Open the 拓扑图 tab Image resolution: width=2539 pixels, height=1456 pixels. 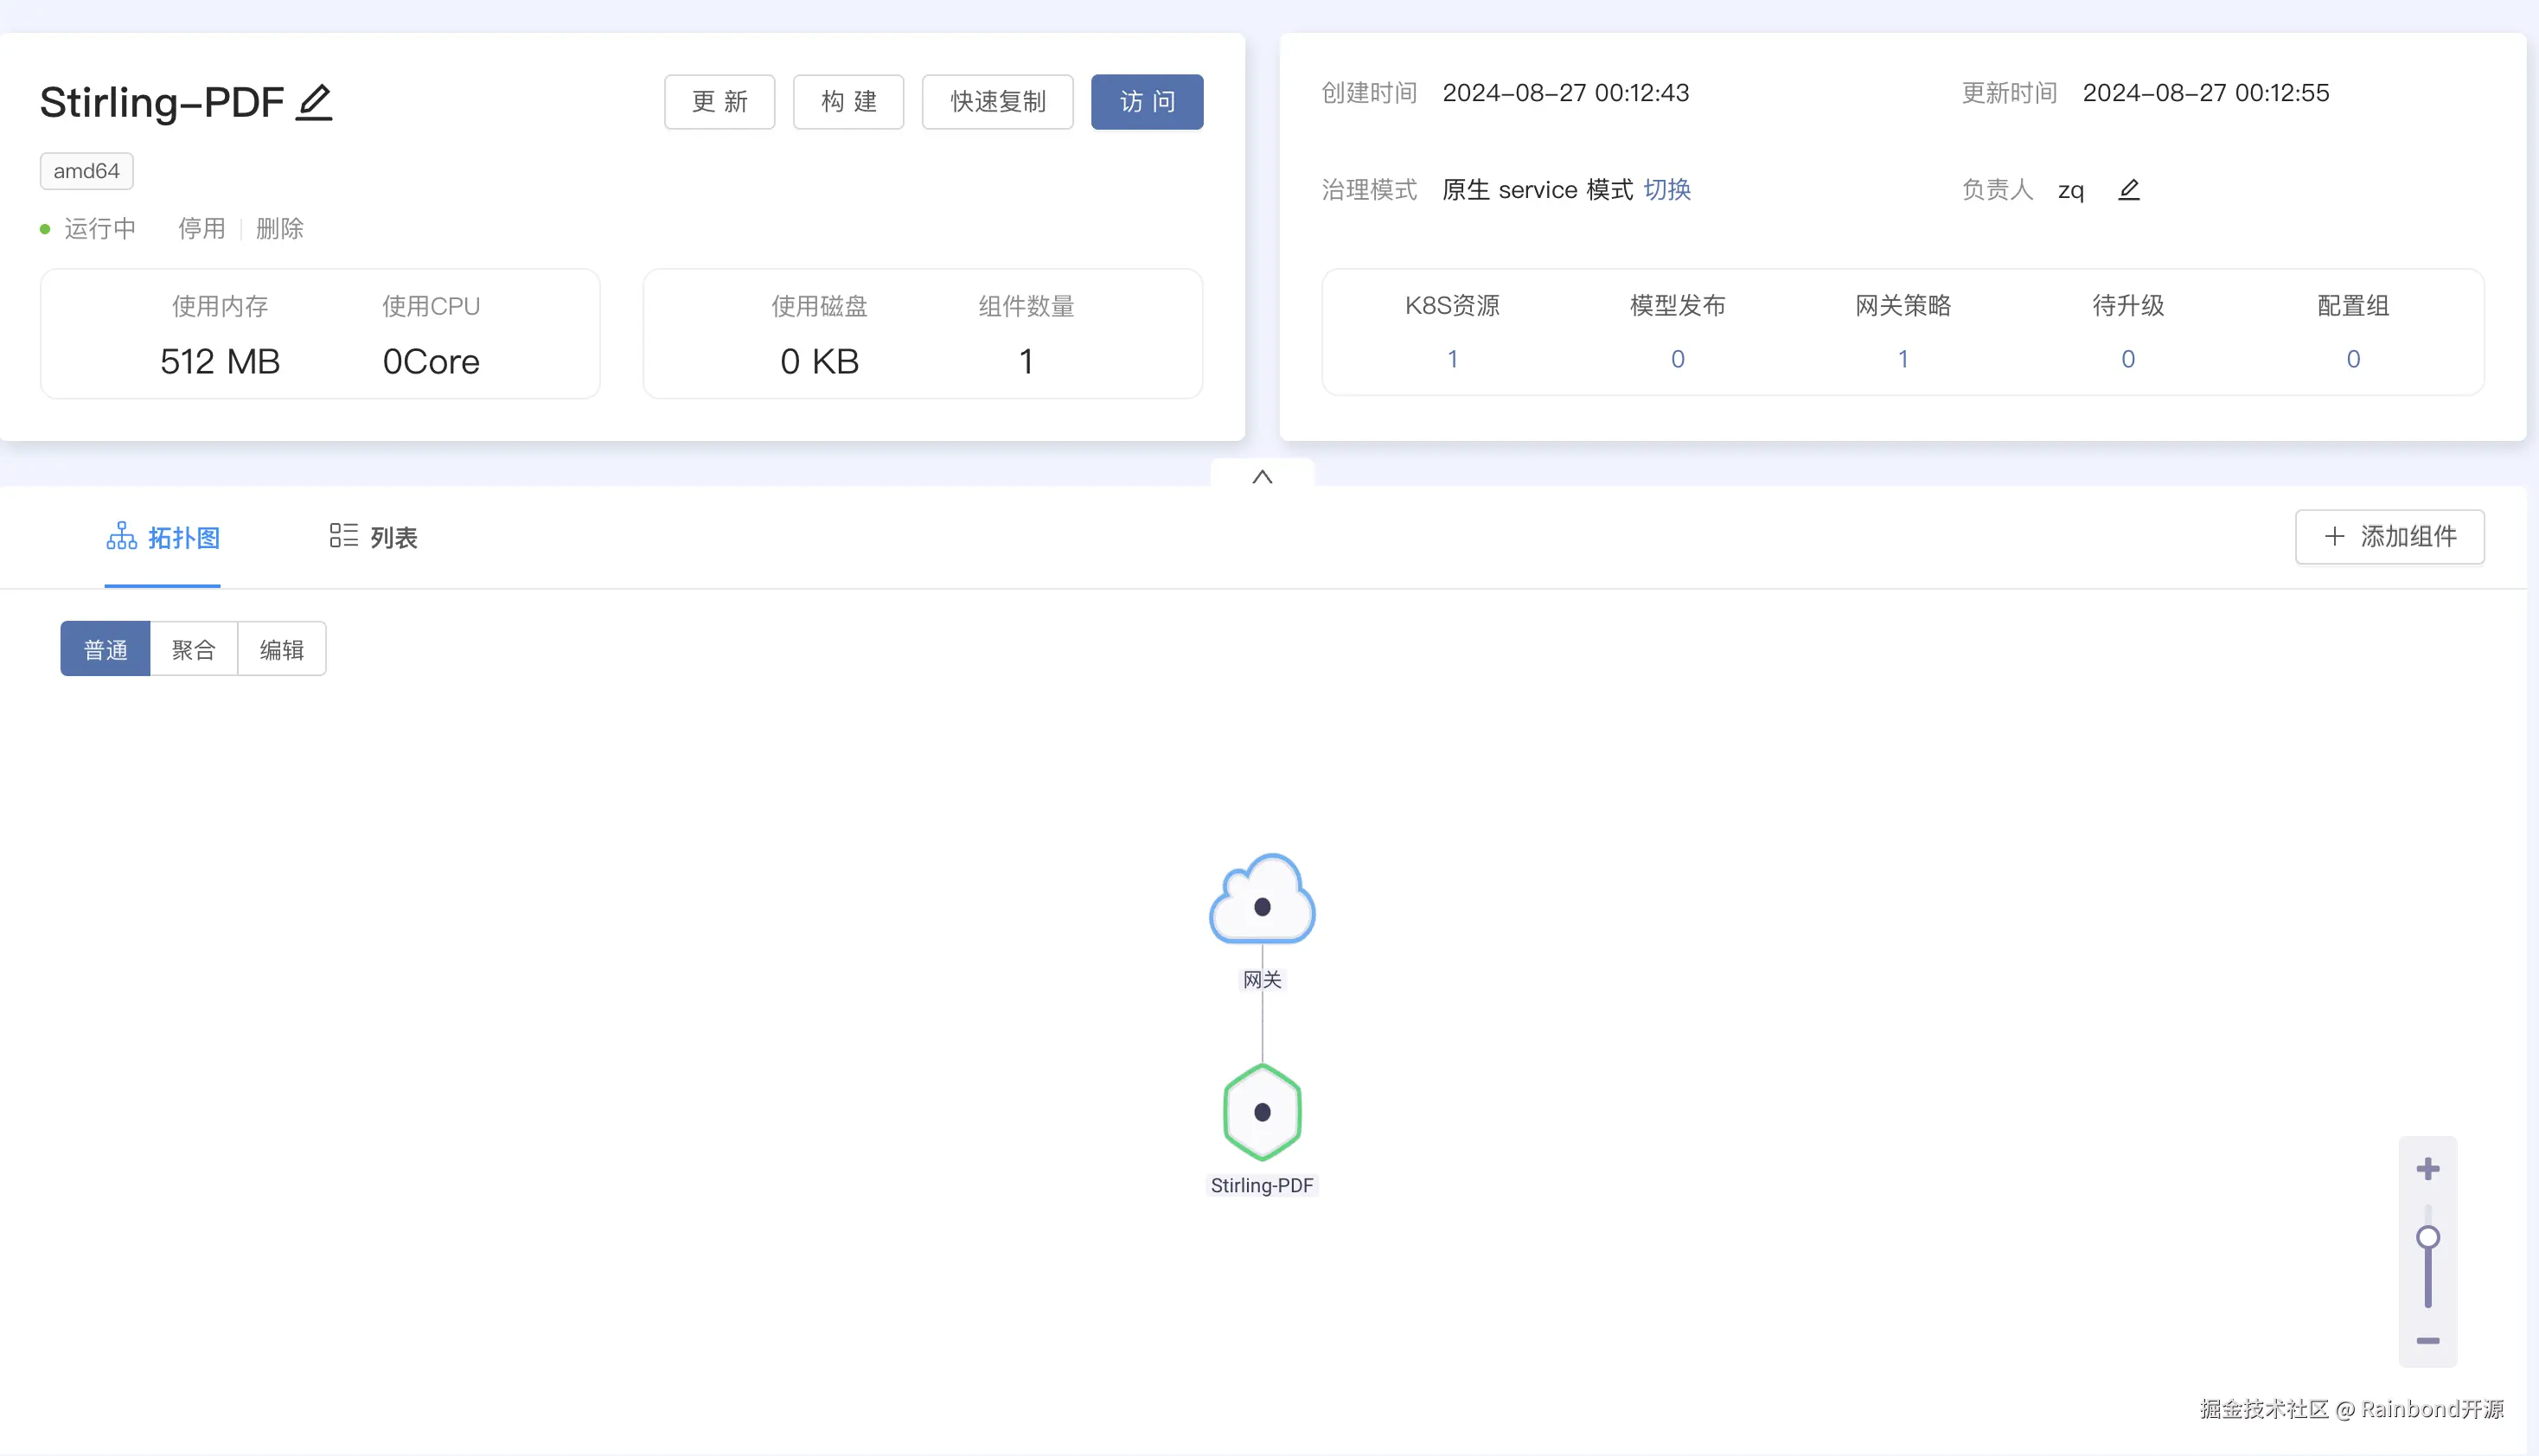pyautogui.click(x=183, y=538)
